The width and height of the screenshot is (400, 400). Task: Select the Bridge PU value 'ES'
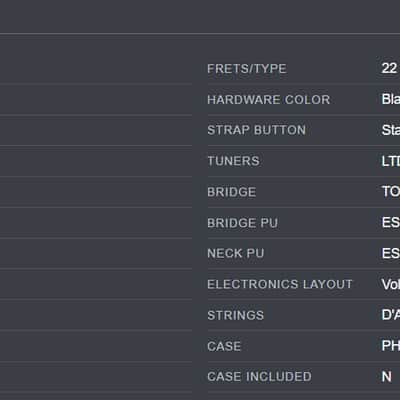click(391, 222)
